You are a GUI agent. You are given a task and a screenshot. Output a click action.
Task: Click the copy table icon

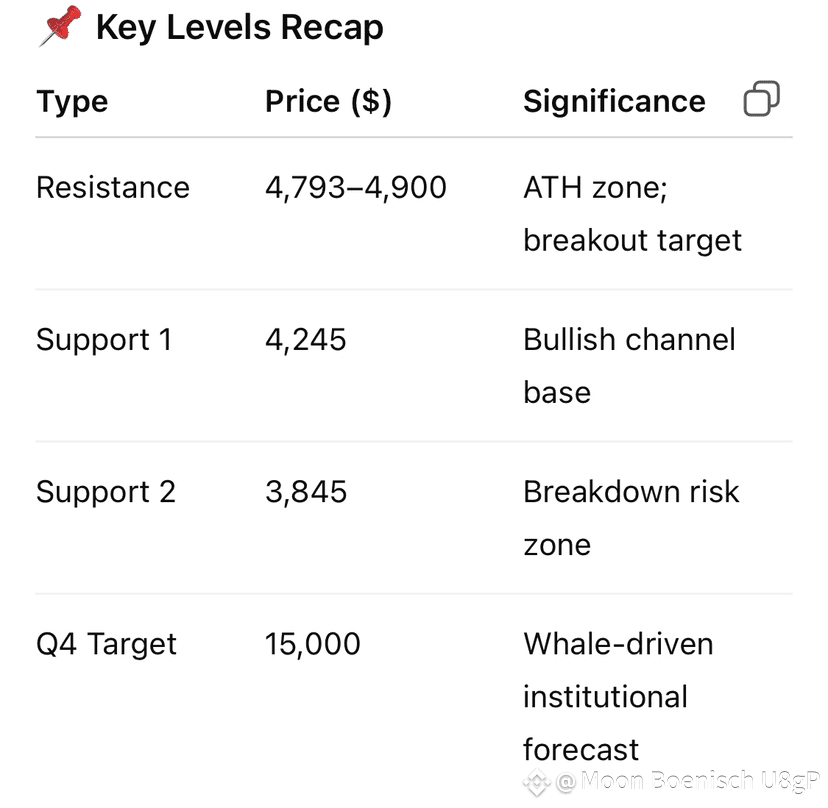tap(761, 99)
